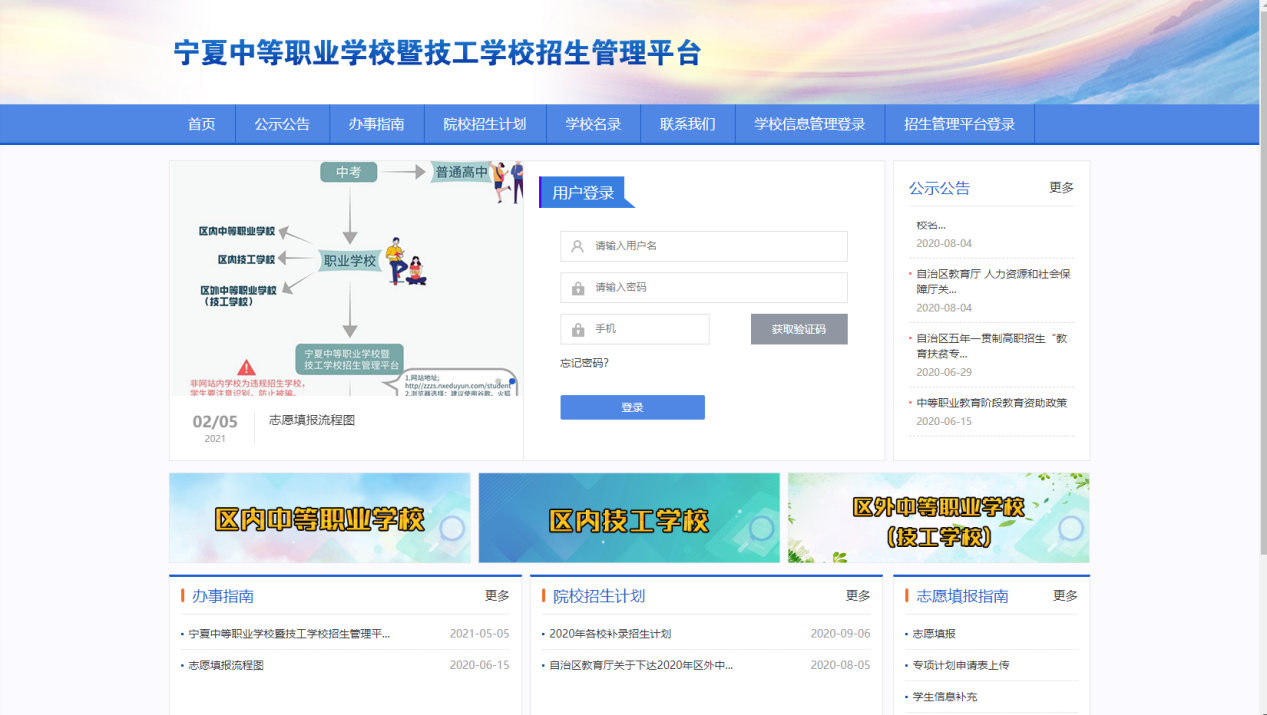Open the 中等职业教育阶段教育资助政策 notice
The image size is (1267, 715).
click(x=991, y=403)
